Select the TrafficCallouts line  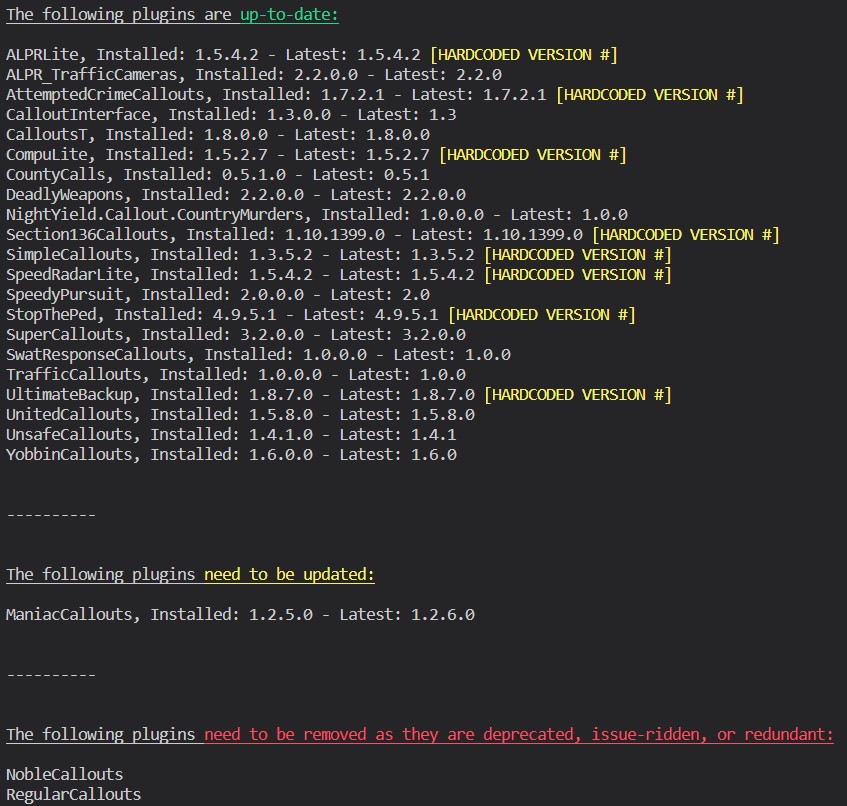tap(236, 374)
